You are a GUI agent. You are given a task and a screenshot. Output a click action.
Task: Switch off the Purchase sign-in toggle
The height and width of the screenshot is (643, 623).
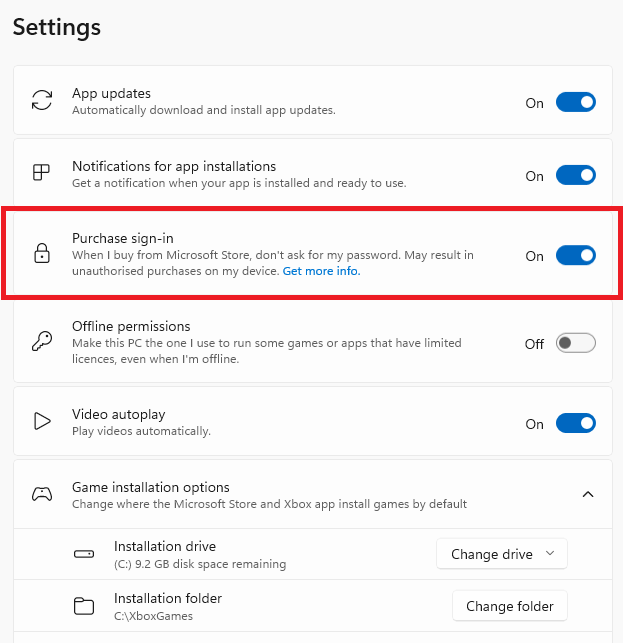coord(575,255)
